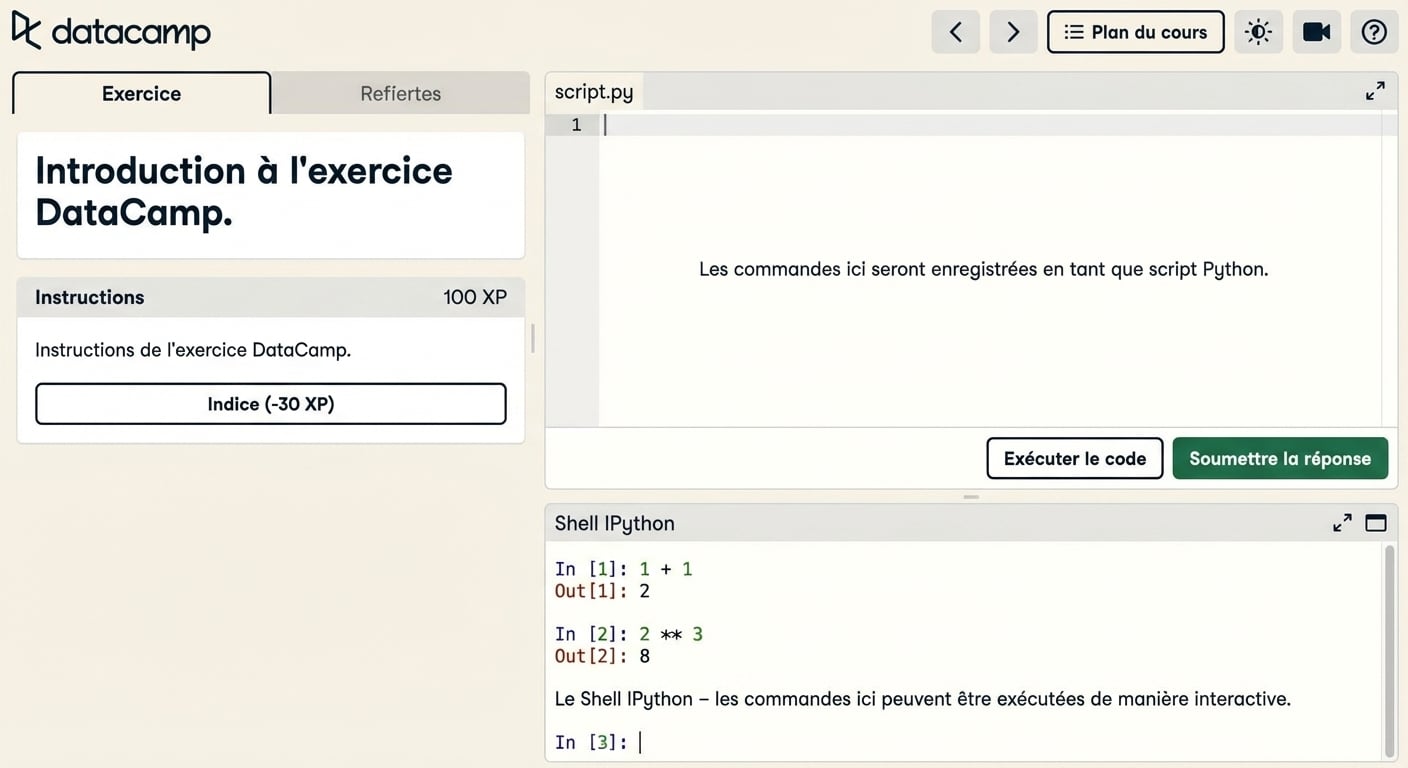
Task: Click the sidebar vertical resize handle
Action: point(533,337)
